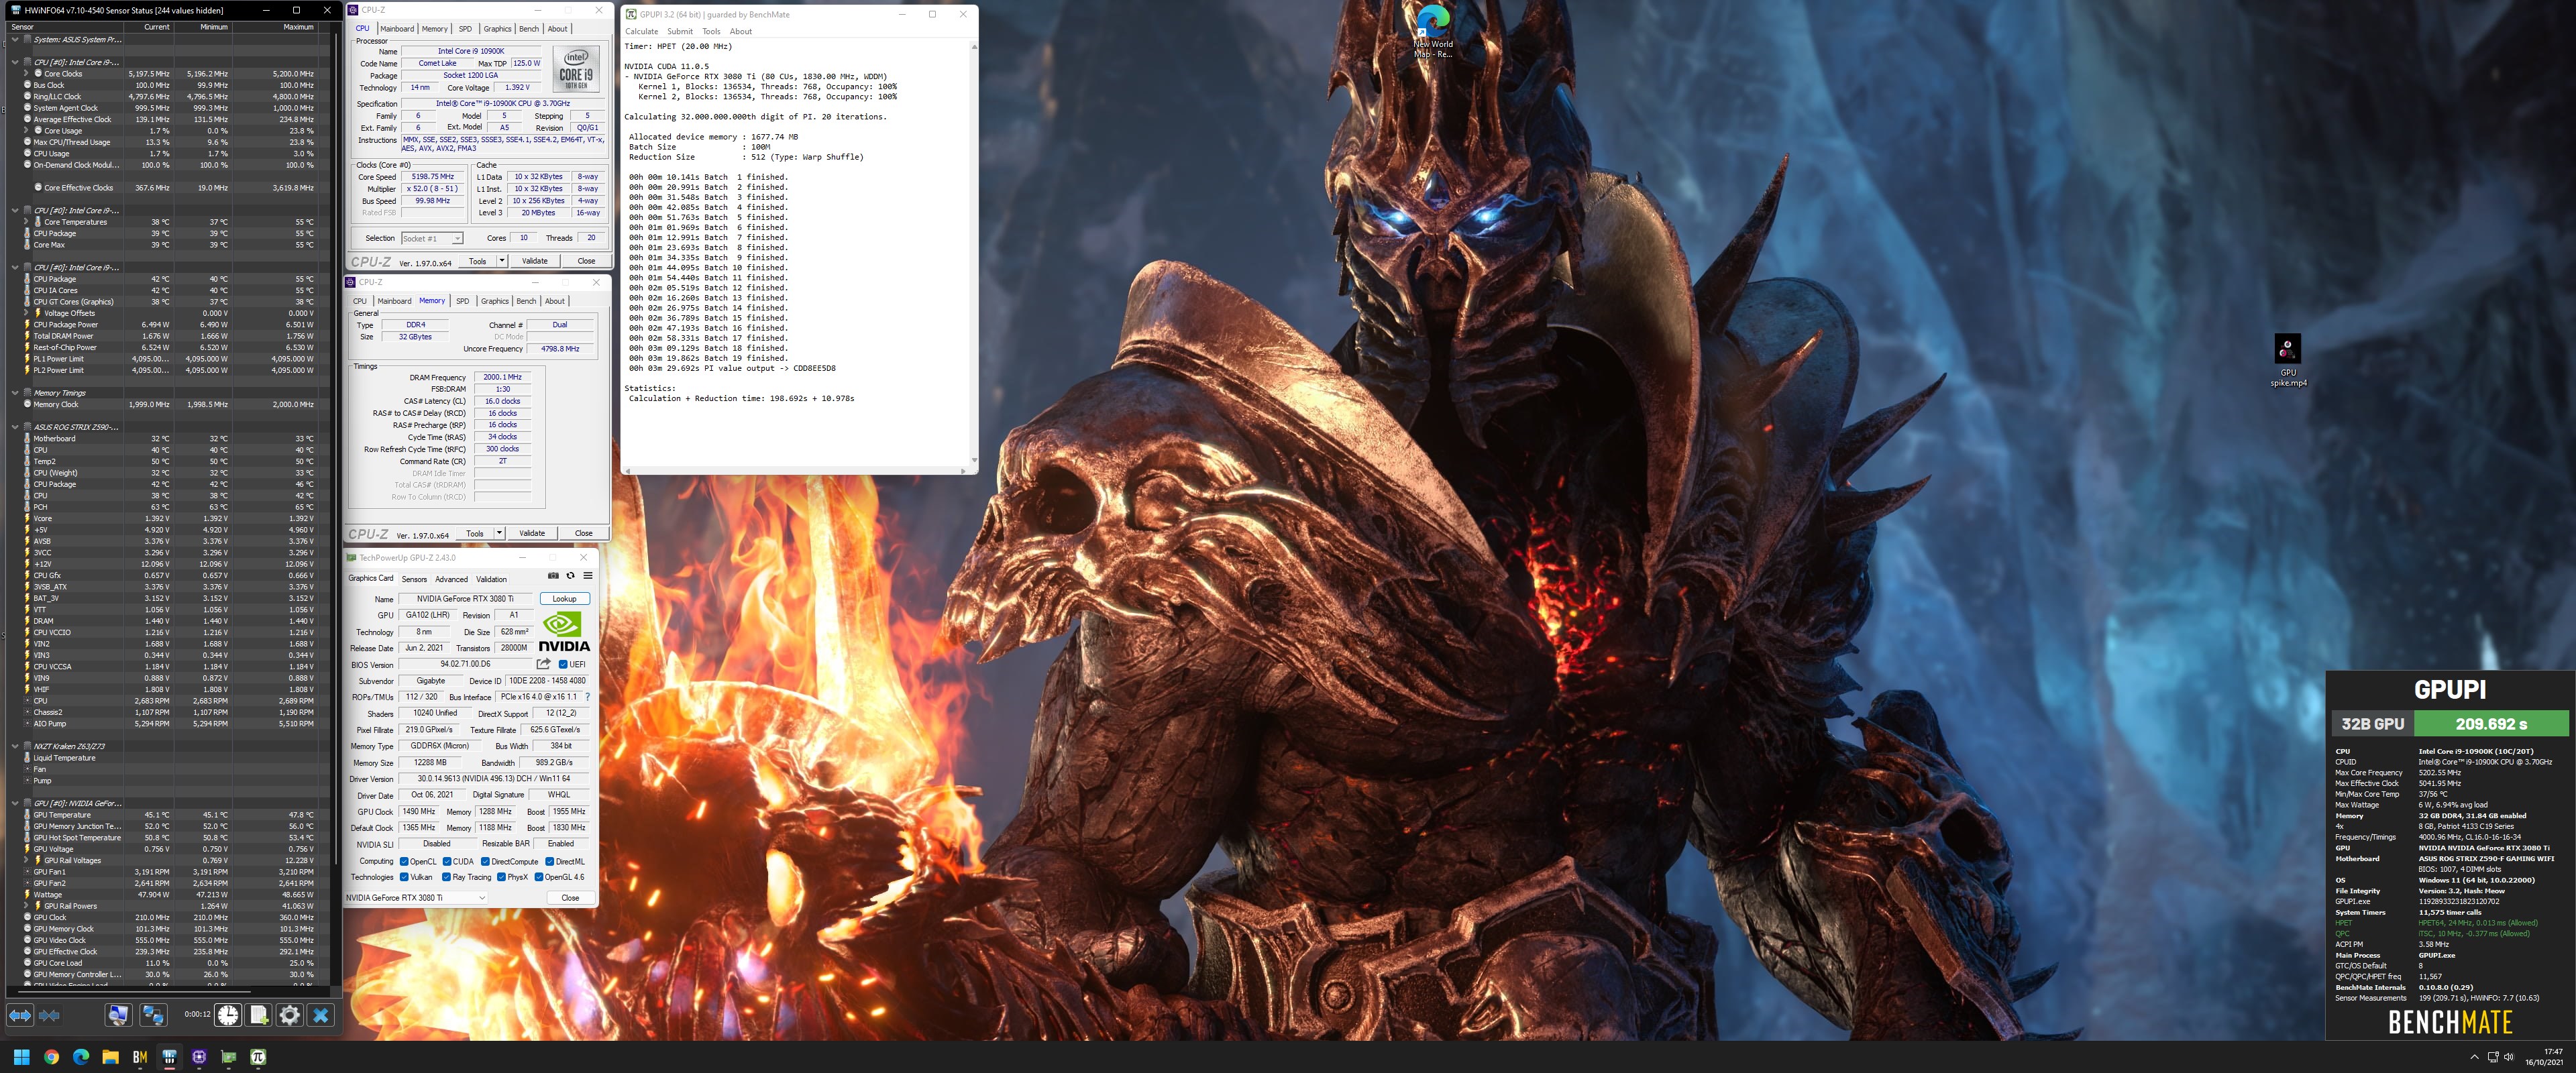Collapse System: ASUS System sensor group
The image size is (2576, 1073).
15,40
